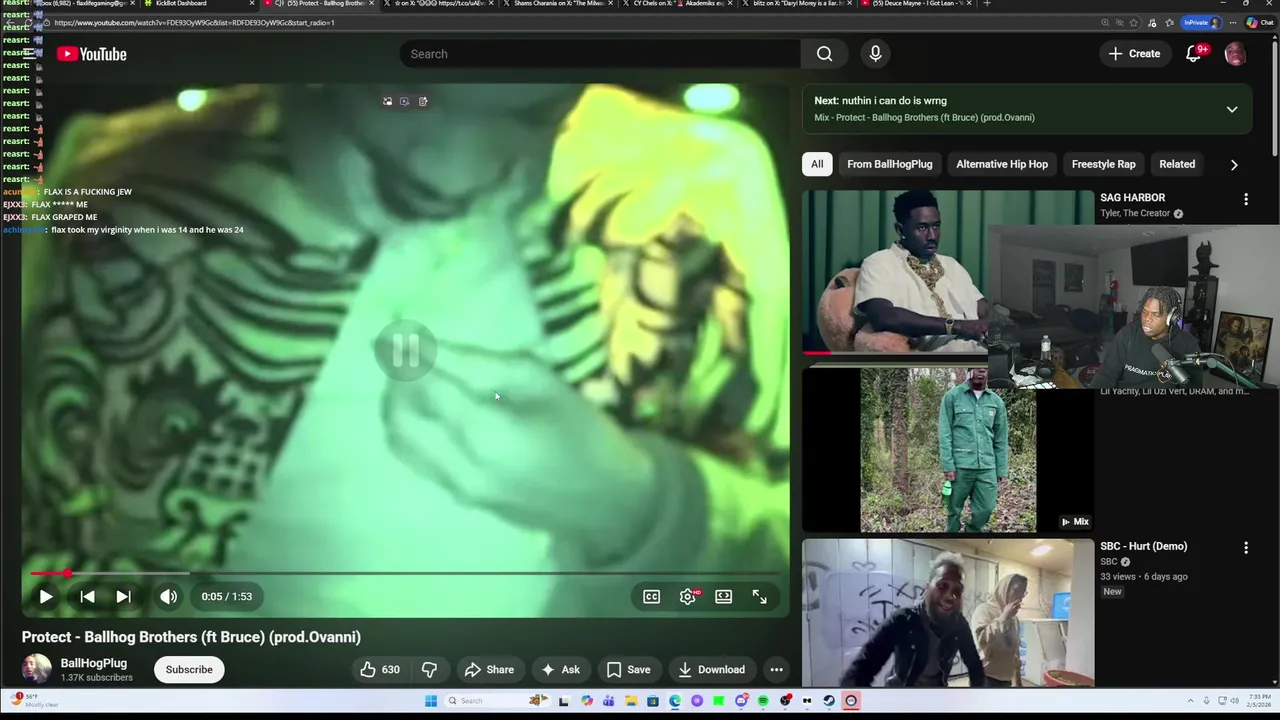This screenshot has width=1280, height=720.
Task: Start voice search with the microphone
Action: tap(875, 54)
